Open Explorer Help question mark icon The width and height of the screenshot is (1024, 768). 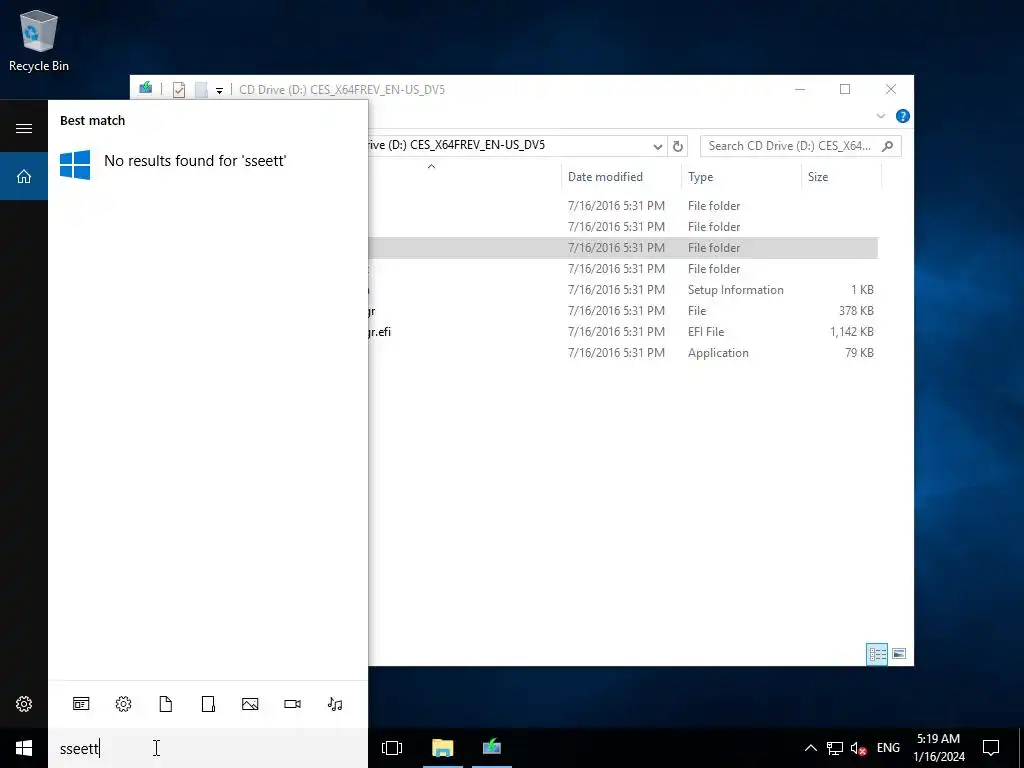click(903, 116)
